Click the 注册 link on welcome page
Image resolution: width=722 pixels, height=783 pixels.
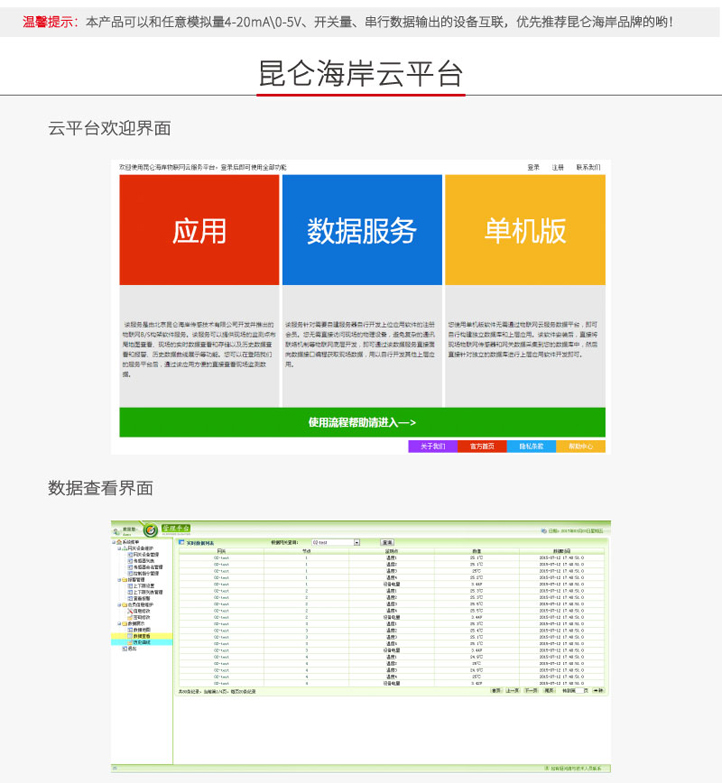[x=558, y=167]
